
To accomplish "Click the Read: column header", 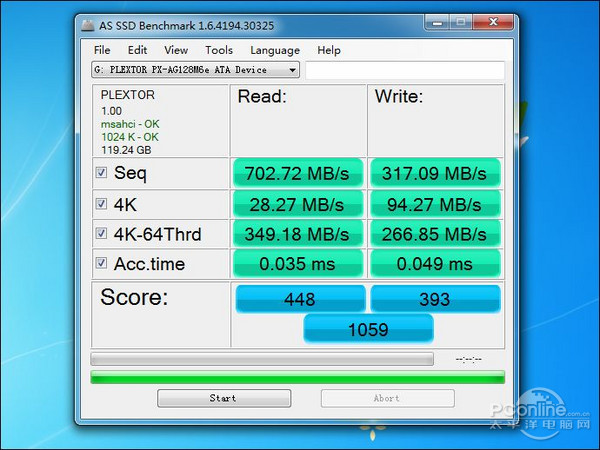I will coord(262,96).
